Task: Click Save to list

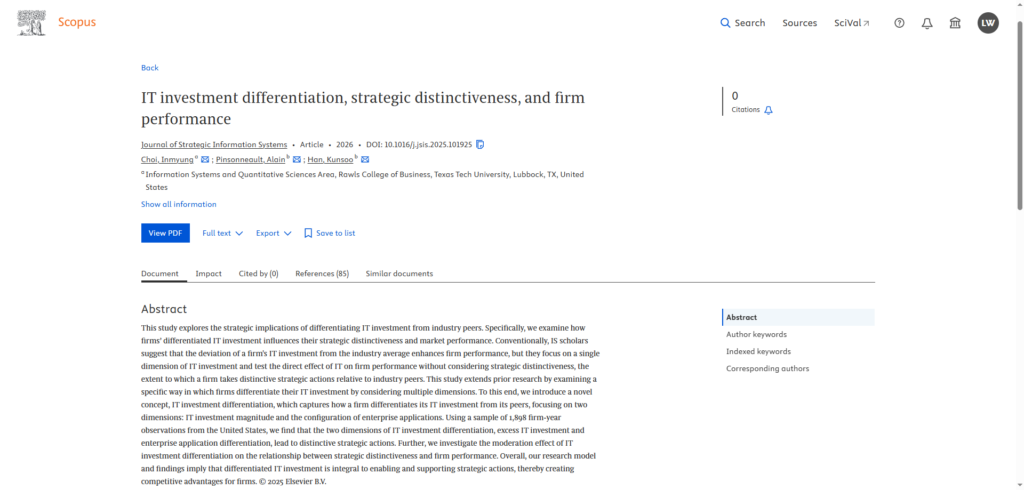Action: [329, 233]
